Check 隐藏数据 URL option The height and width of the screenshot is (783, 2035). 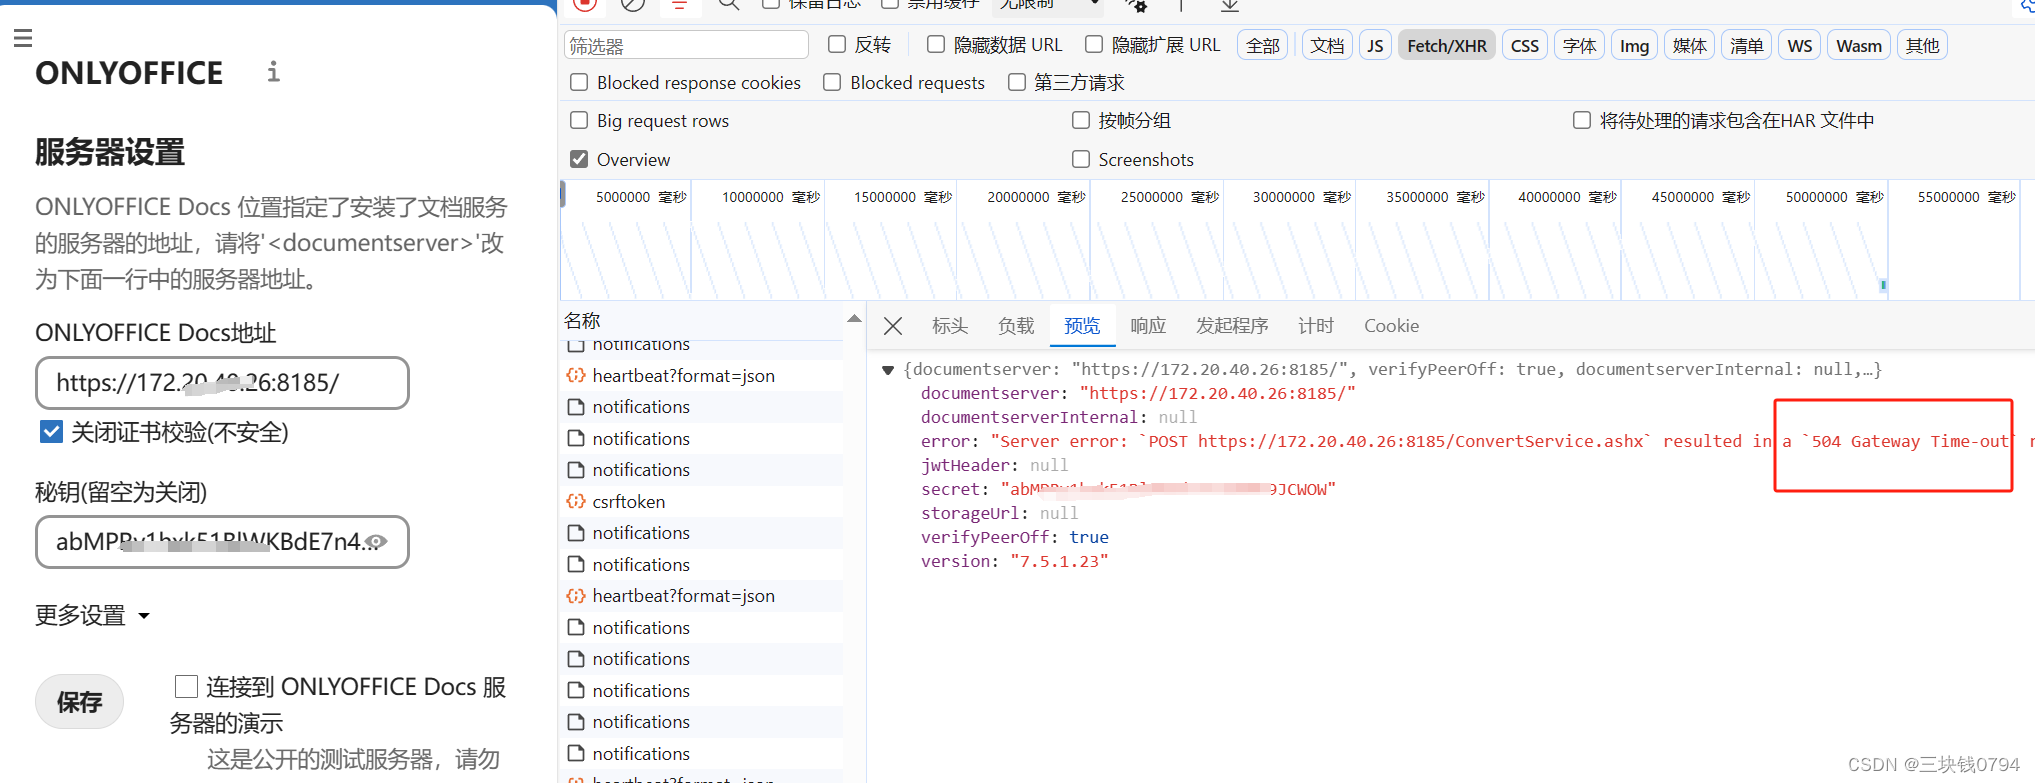[x=936, y=44]
